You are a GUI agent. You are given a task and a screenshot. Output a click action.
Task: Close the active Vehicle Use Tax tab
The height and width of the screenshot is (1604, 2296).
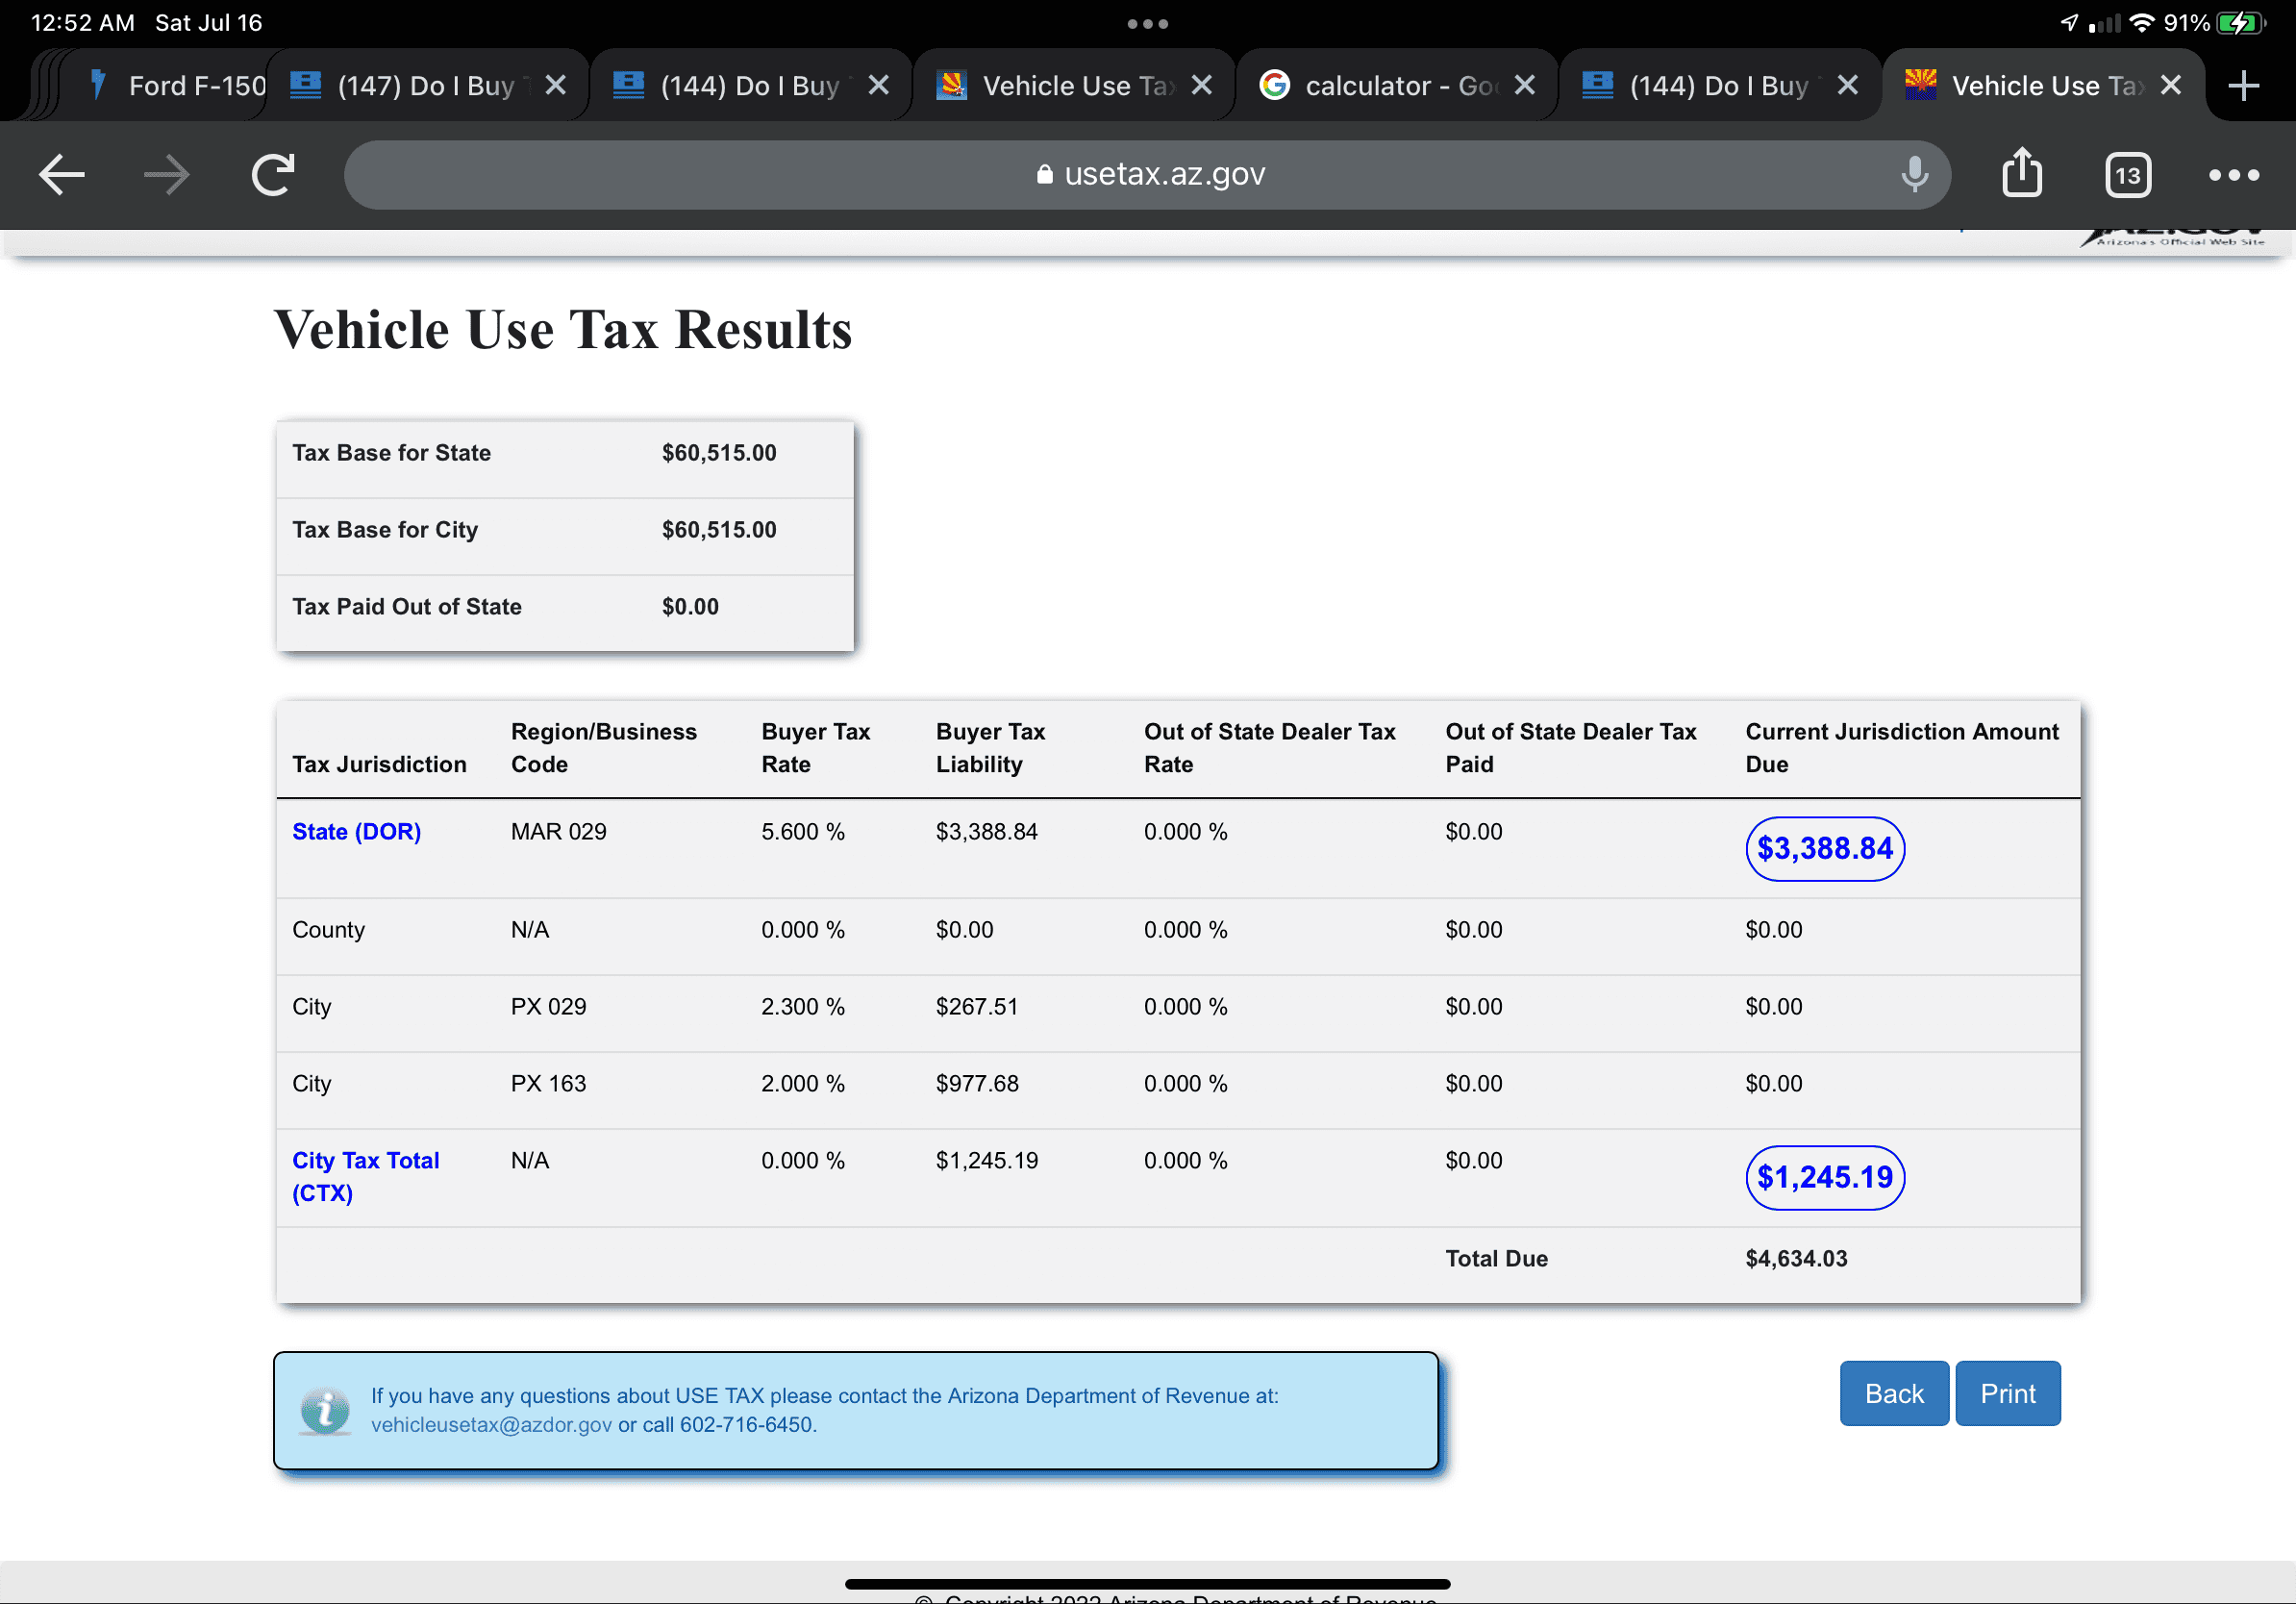point(2171,86)
